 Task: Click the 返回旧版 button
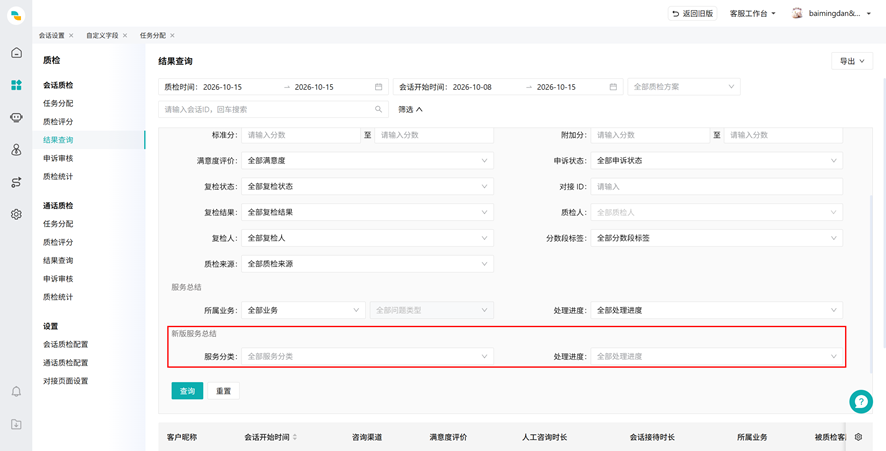click(x=692, y=14)
